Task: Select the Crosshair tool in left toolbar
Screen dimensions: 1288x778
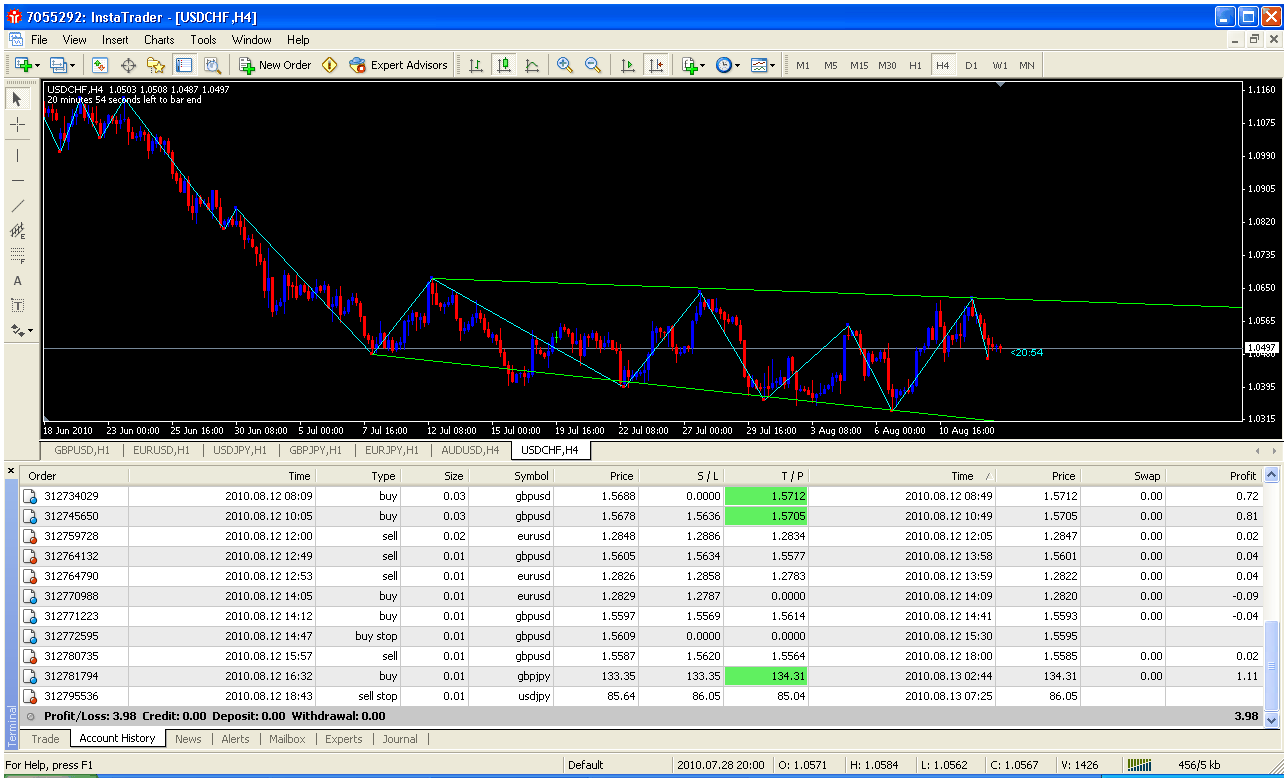Action: 18,124
